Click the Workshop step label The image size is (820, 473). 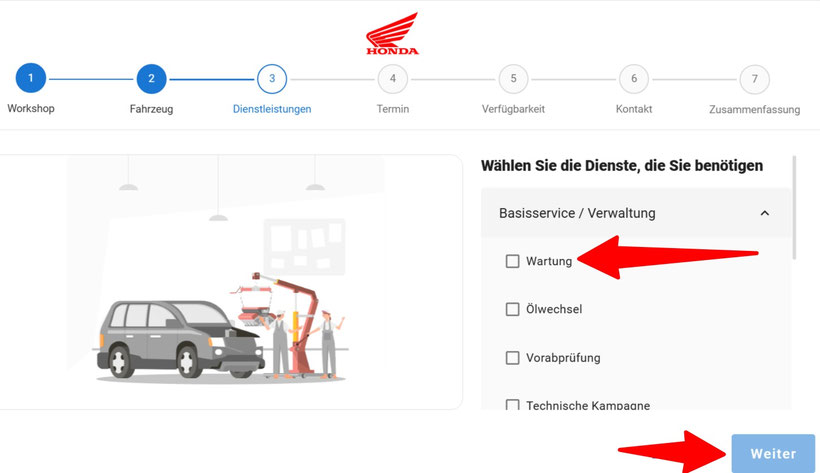click(x=31, y=108)
